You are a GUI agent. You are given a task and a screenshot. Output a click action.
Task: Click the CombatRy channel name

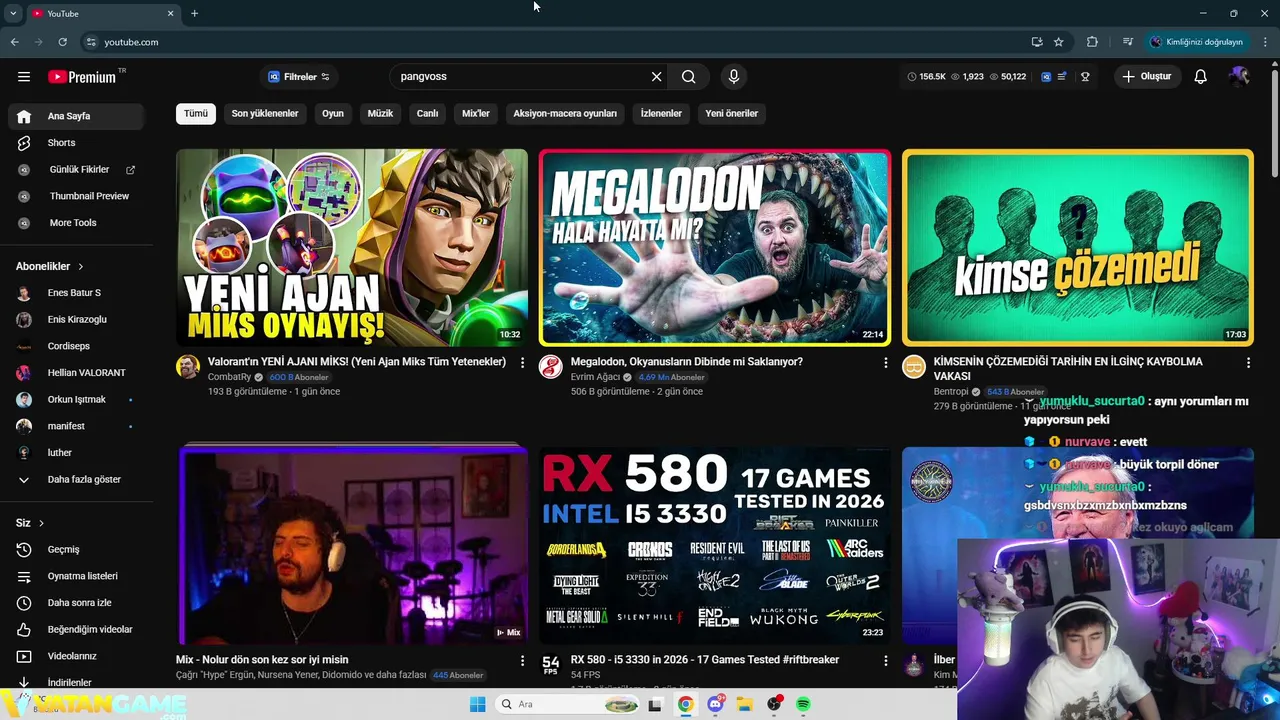pos(229,377)
